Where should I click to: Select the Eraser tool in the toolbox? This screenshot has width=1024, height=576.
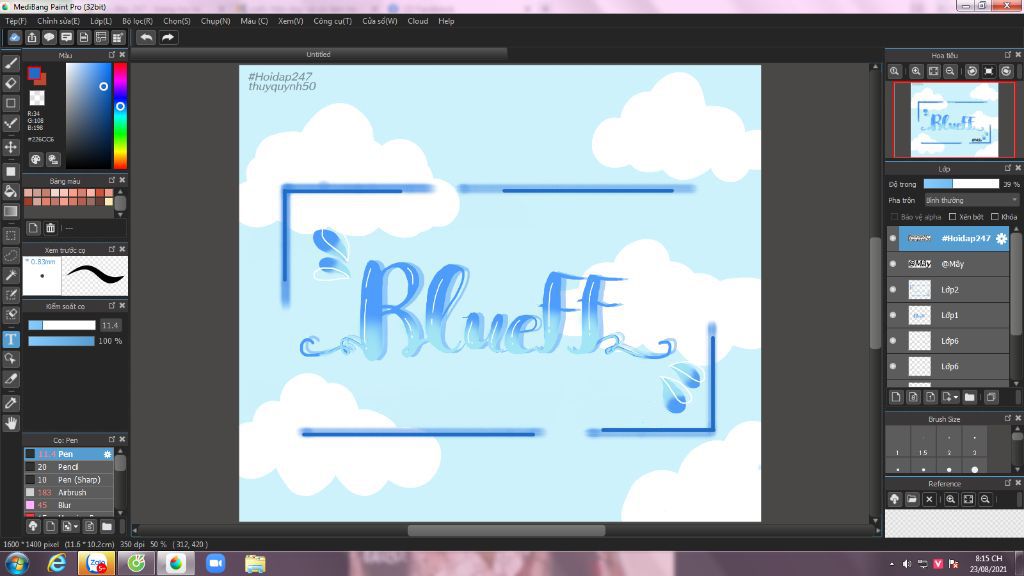tap(11, 83)
